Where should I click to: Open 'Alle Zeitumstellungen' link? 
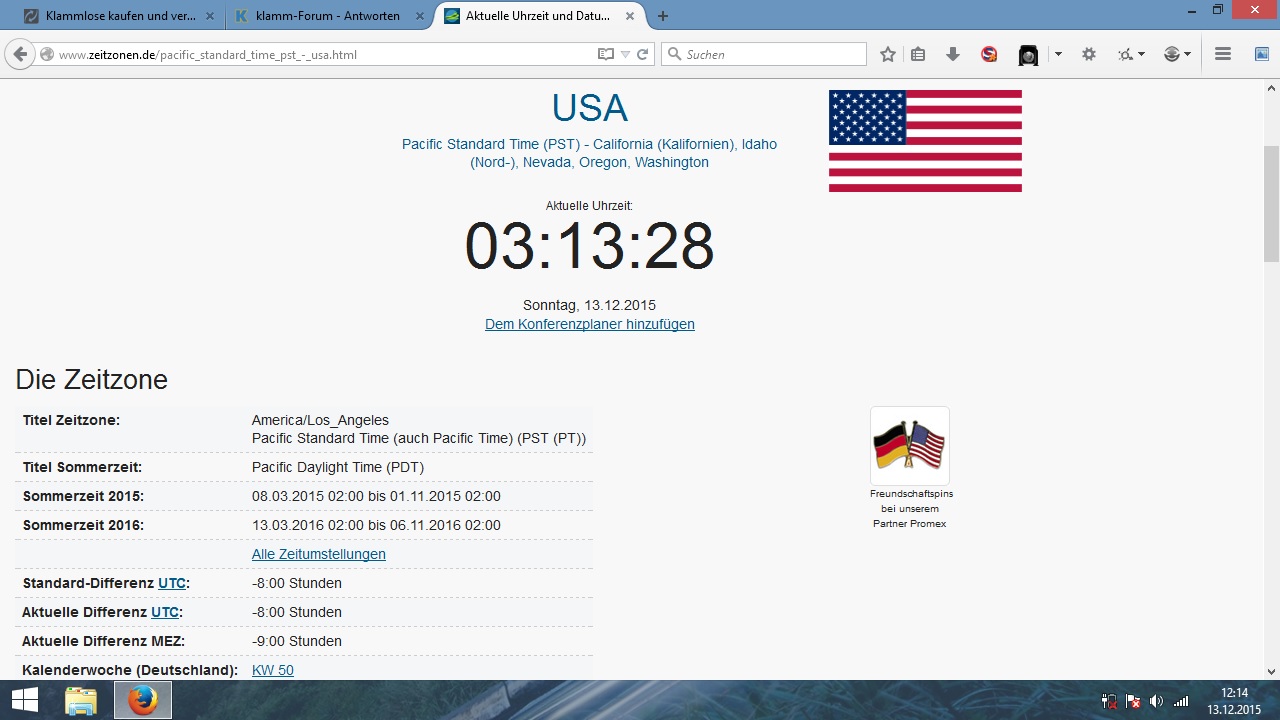pos(318,554)
